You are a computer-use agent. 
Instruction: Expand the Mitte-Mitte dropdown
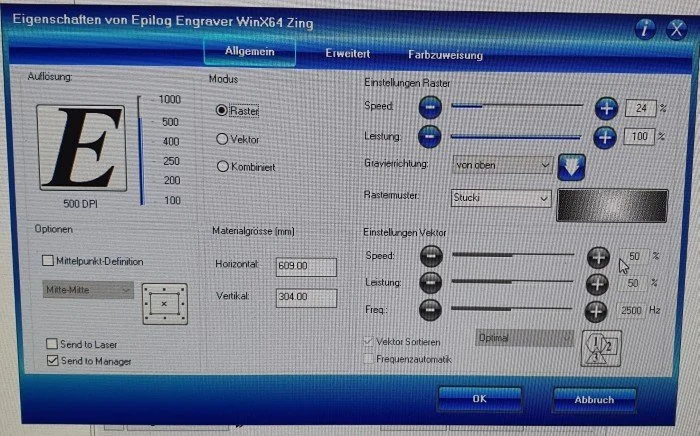click(x=88, y=290)
